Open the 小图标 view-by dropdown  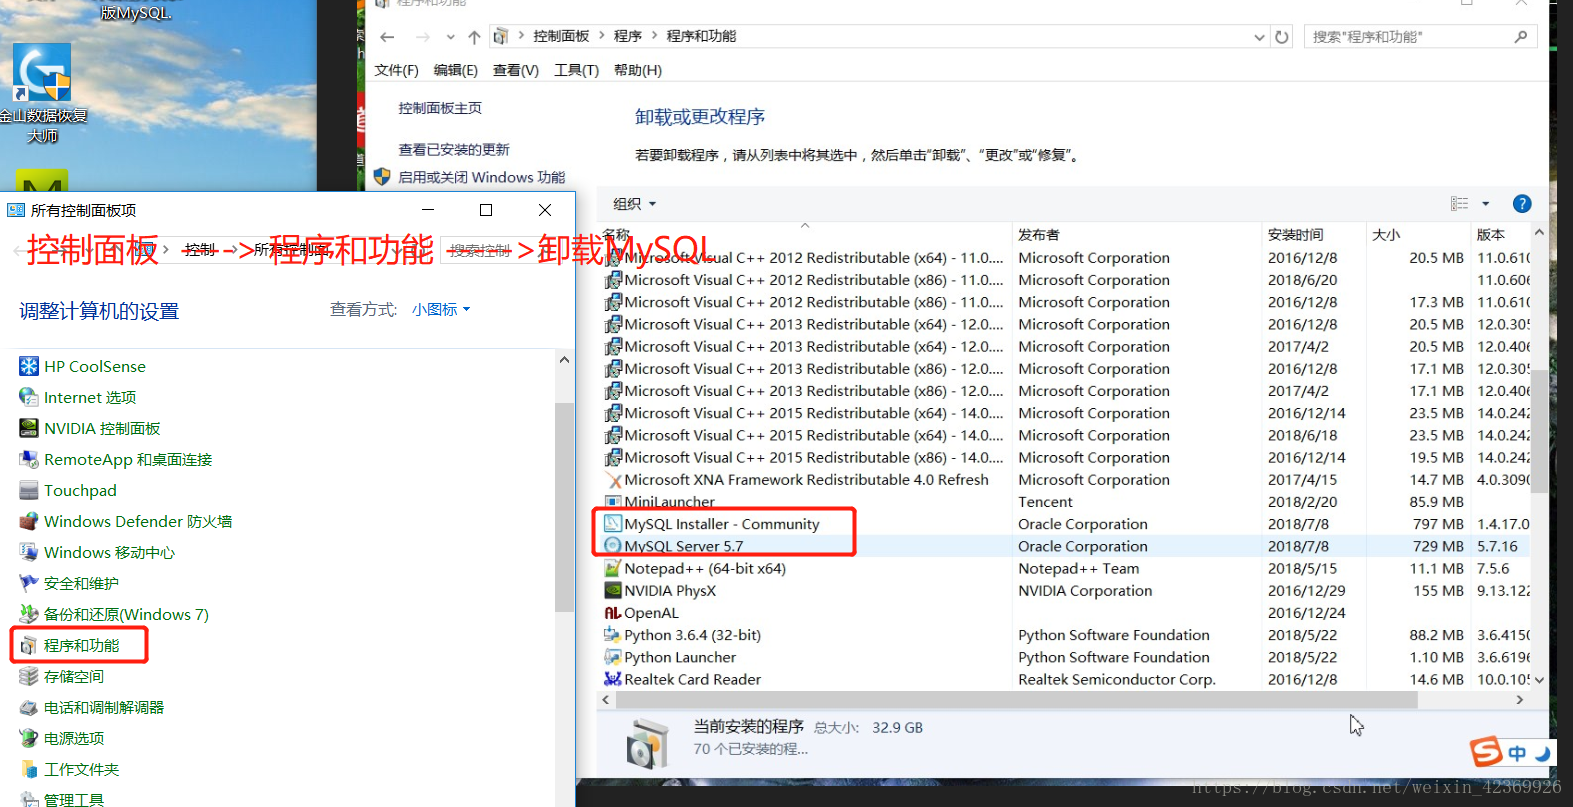coord(441,310)
